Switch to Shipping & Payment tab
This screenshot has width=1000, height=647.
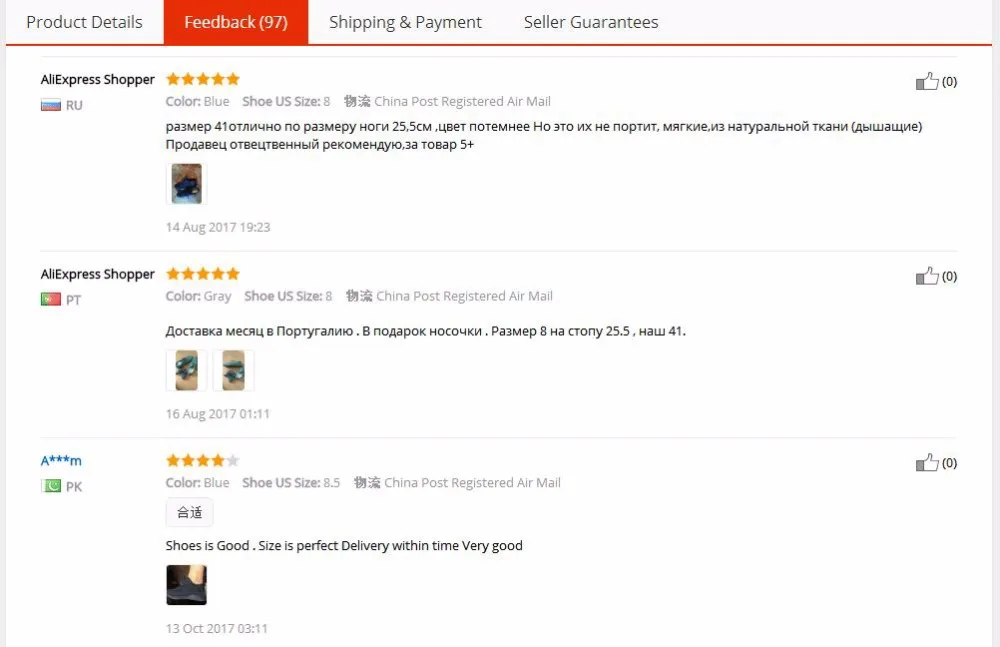click(x=406, y=22)
